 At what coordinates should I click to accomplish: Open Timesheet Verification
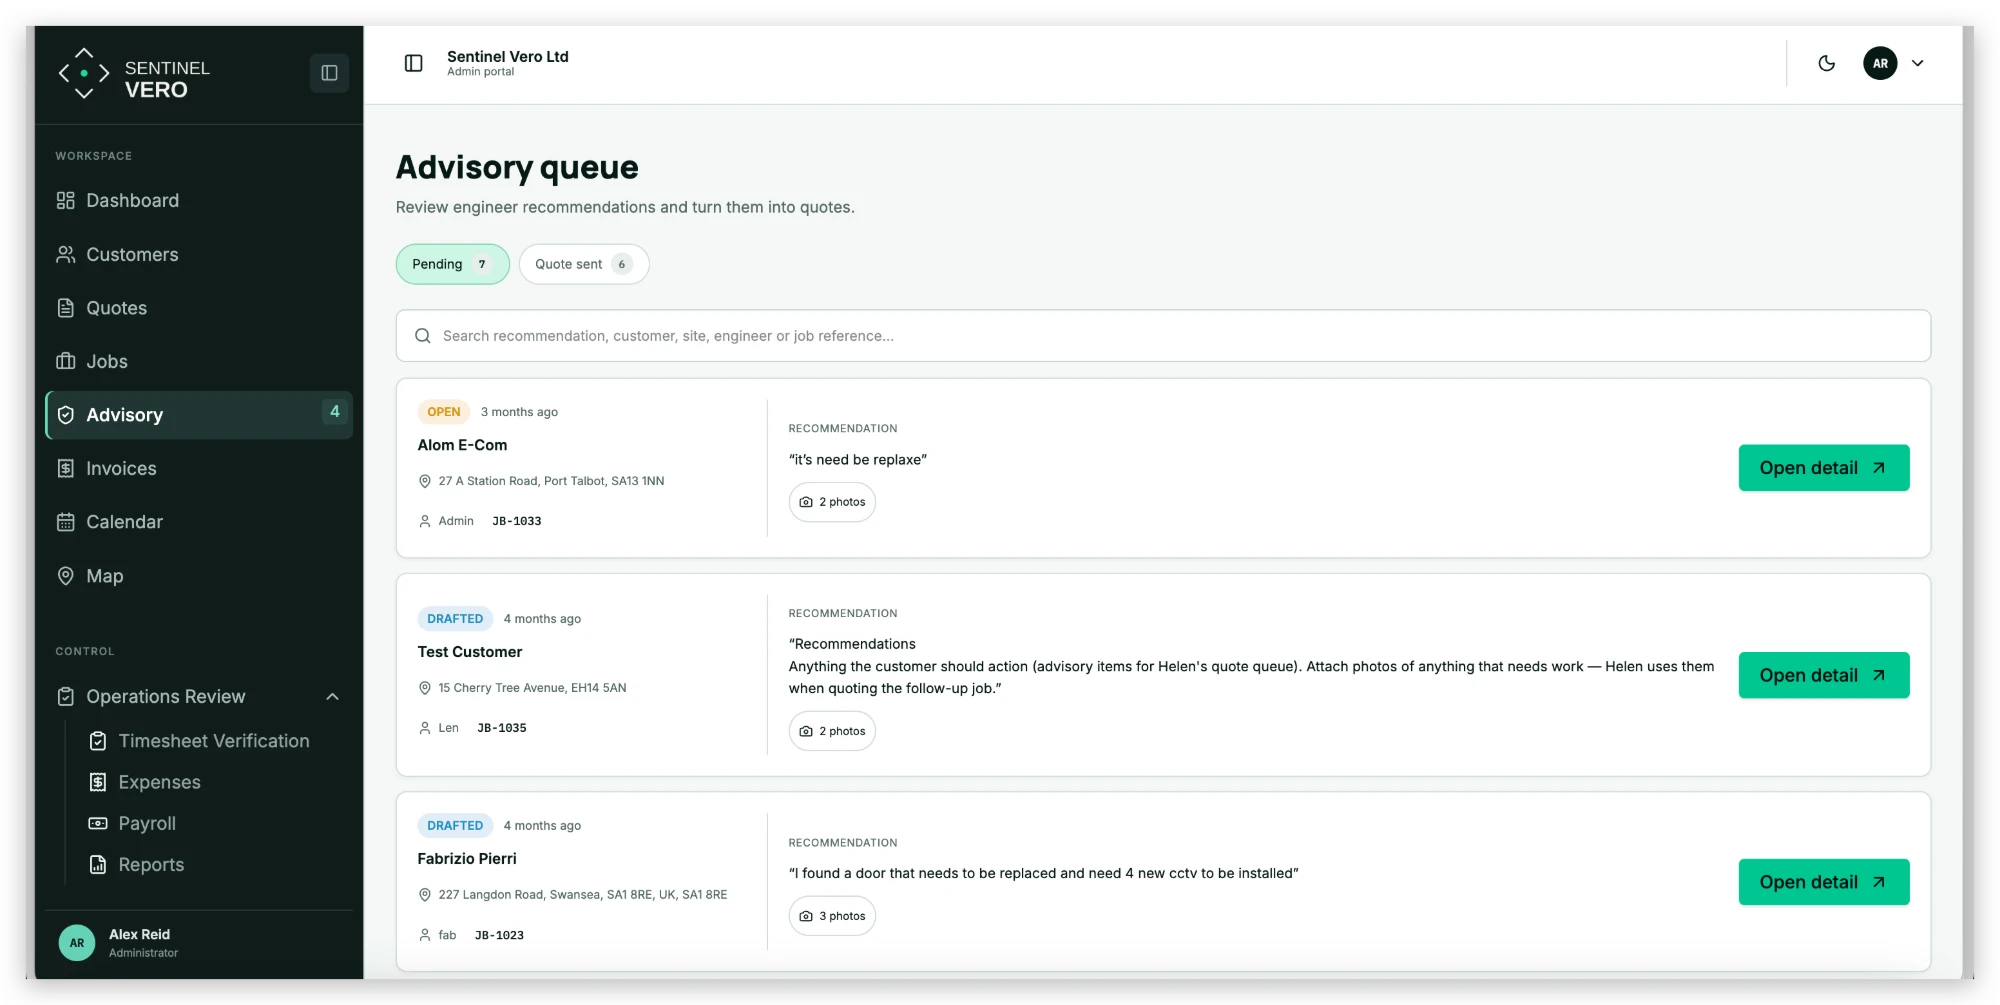213,741
